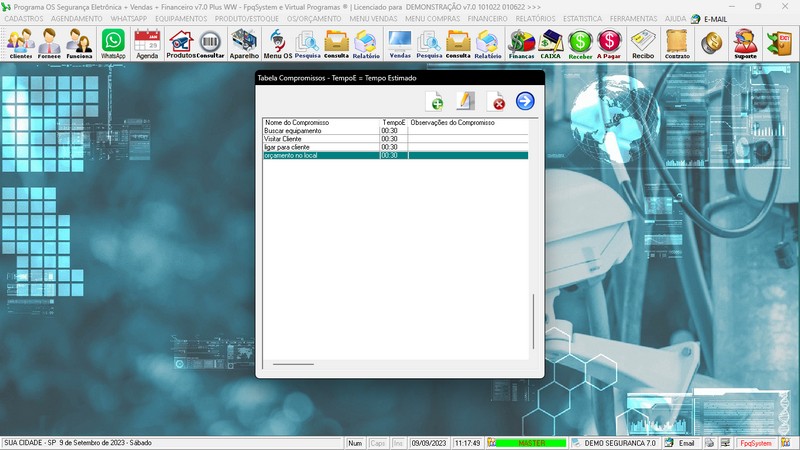Delete the selected compromisso
Screen dimensions: 800x450
click(496, 101)
